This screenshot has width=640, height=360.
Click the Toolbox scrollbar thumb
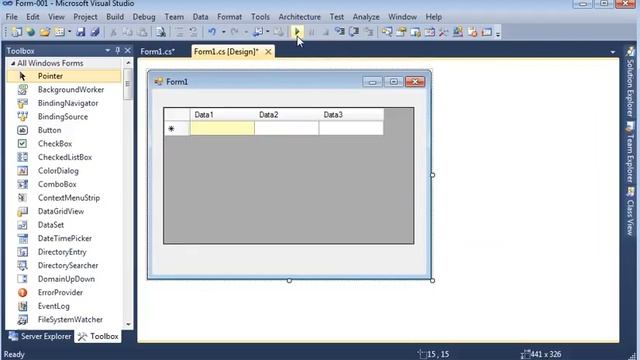(128, 84)
